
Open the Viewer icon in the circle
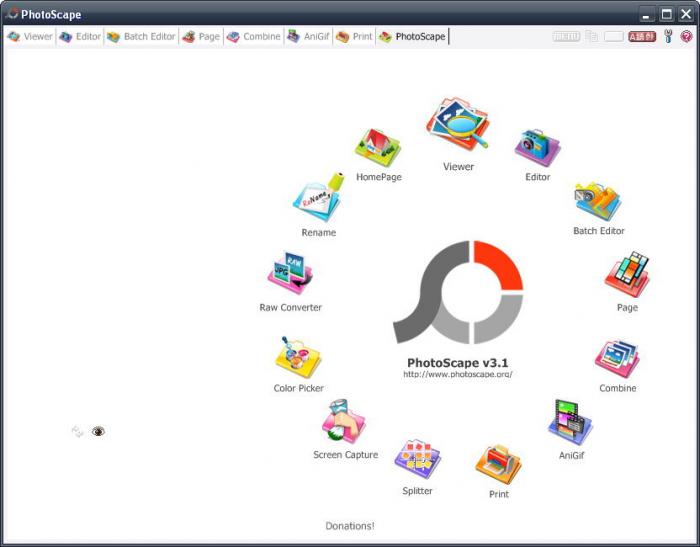click(x=458, y=127)
